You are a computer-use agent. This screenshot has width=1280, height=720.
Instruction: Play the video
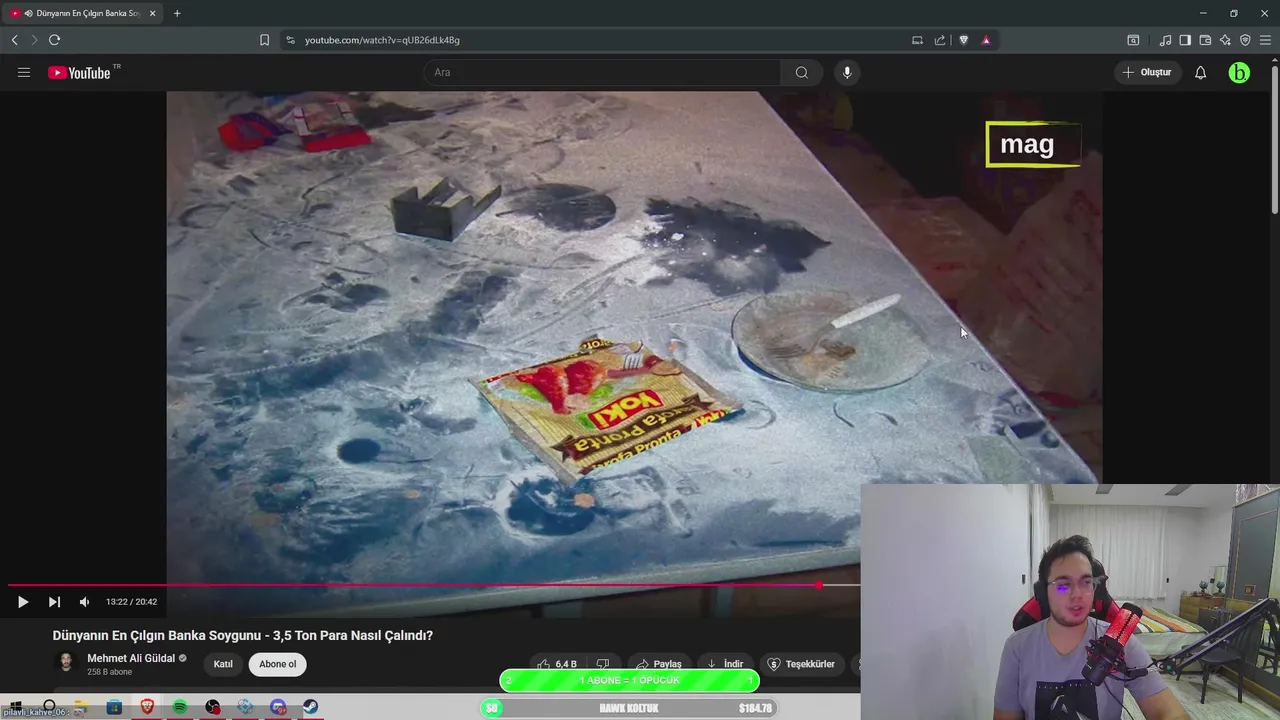tap(22, 602)
